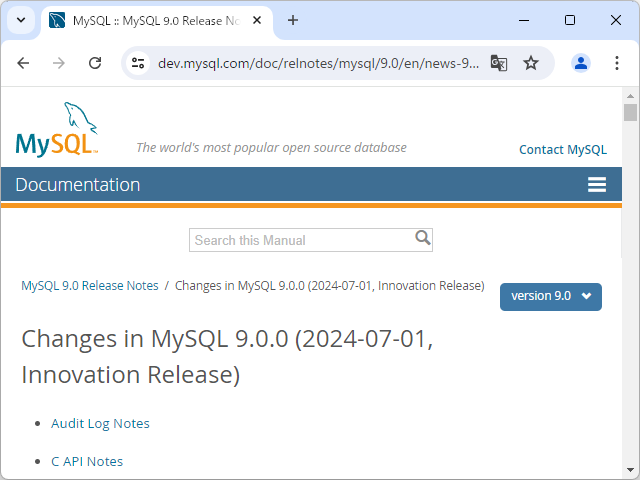Click the tagline 'The world's most popular open source database'
The height and width of the screenshot is (480, 640).
tap(271, 147)
